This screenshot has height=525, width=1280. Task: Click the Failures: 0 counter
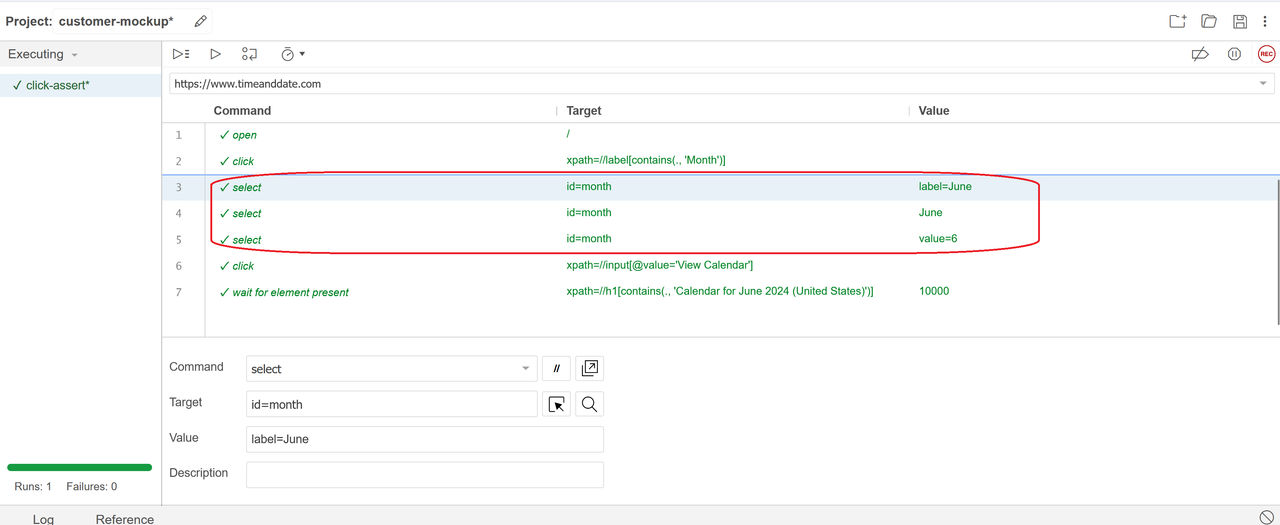pyautogui.click(x=92, y=486)
